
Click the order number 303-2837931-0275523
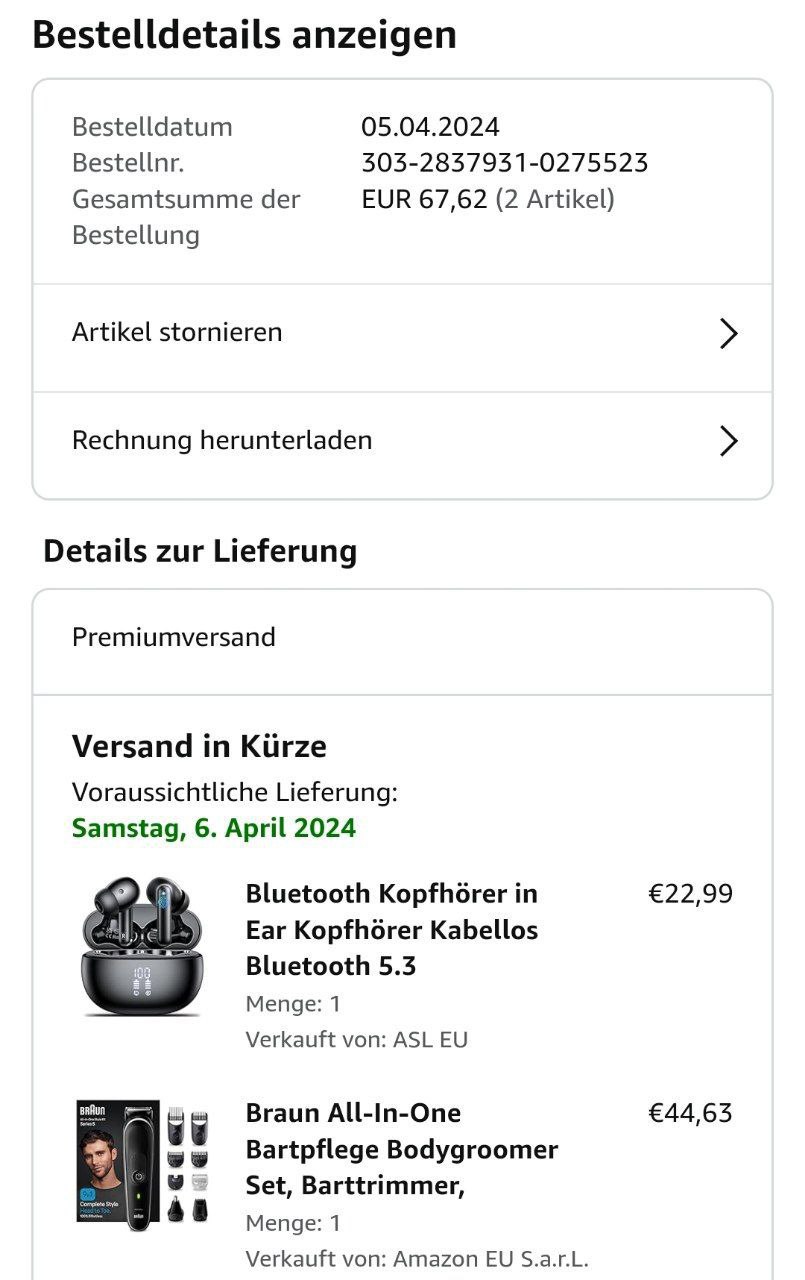[504, 162]
